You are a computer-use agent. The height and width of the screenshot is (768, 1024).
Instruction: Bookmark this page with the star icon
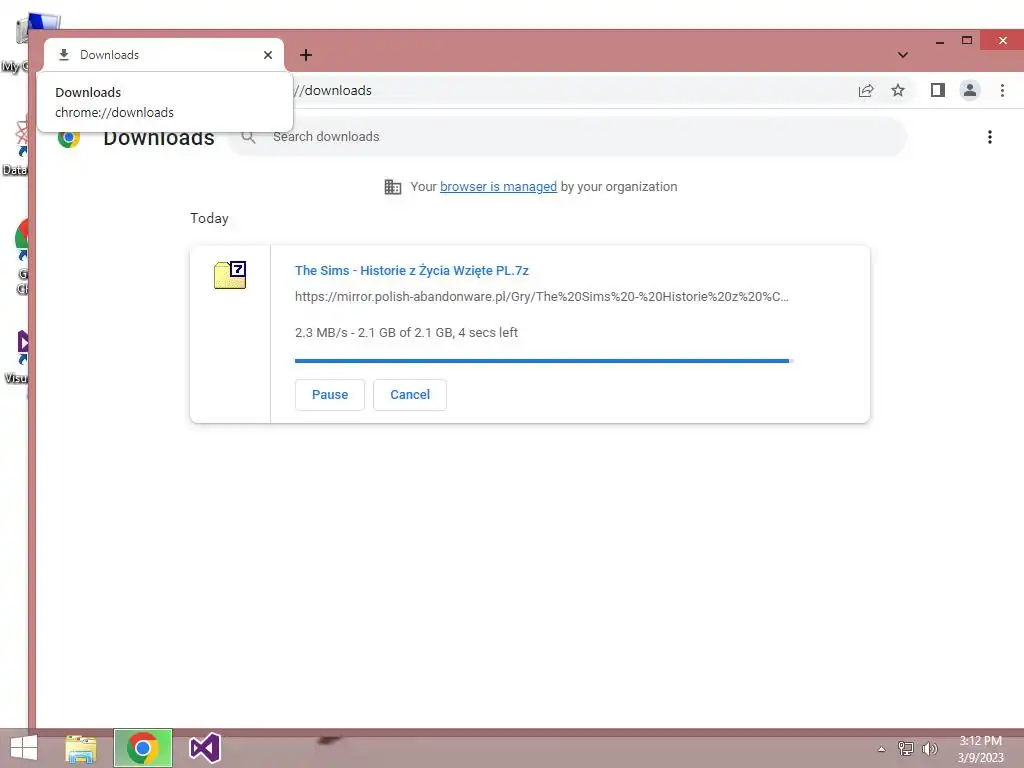click(x=898, y=90)
